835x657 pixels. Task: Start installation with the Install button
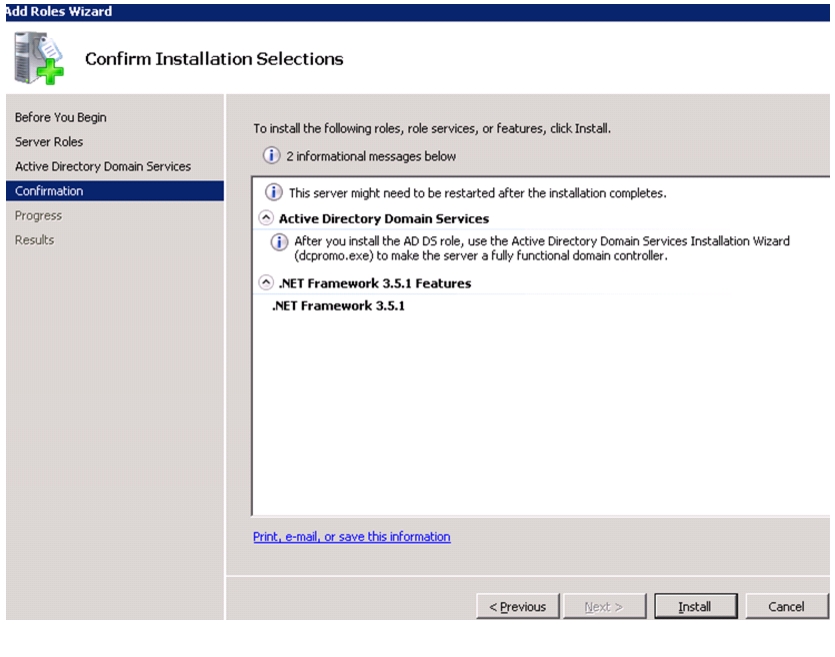pos(695,606)
